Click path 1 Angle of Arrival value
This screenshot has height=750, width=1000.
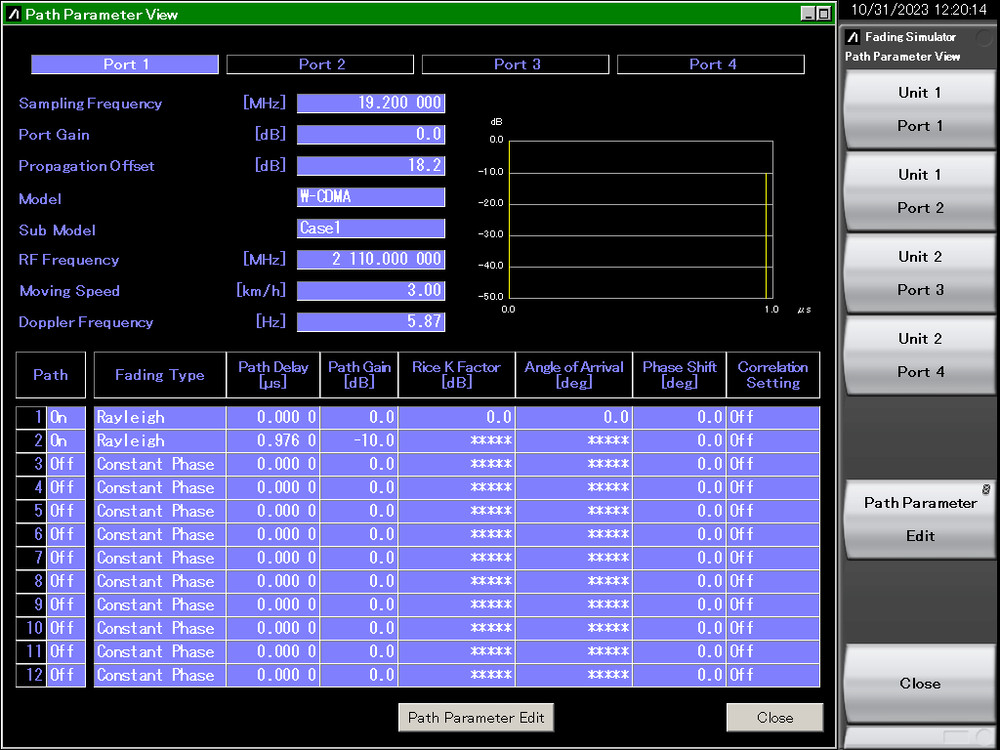point(574,418)
